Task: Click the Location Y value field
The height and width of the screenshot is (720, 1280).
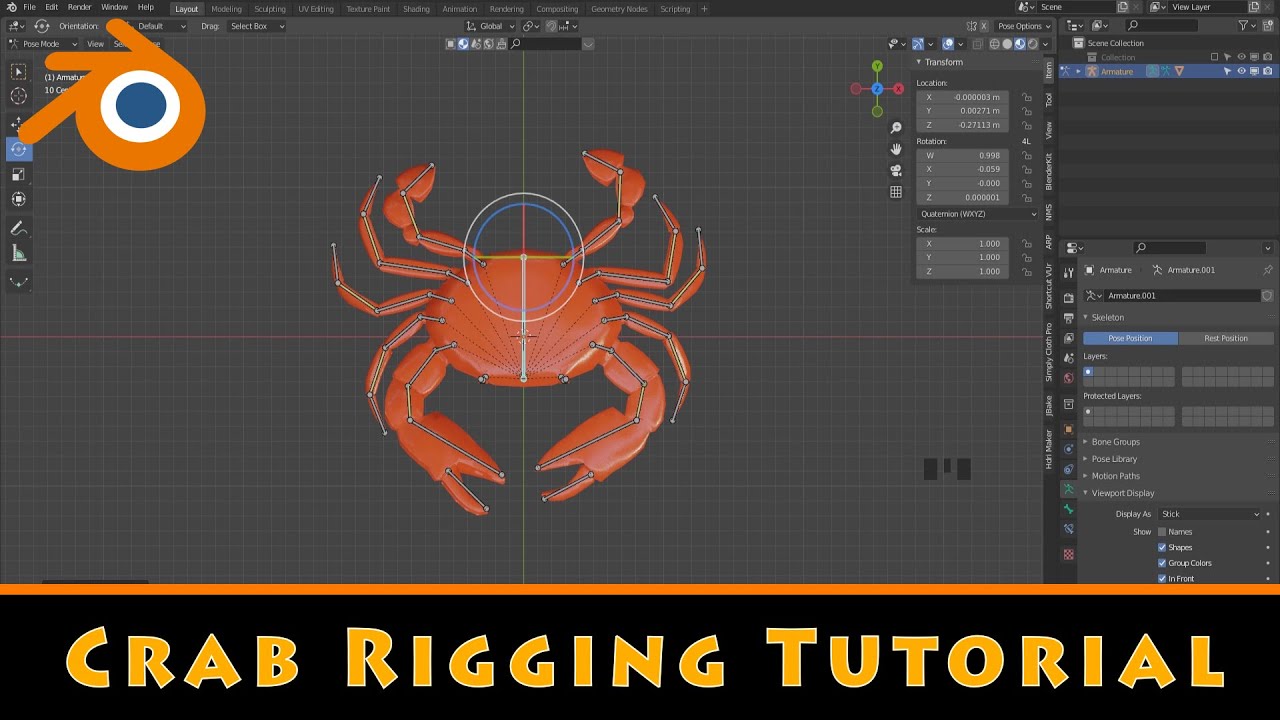Action: [962, 111]
